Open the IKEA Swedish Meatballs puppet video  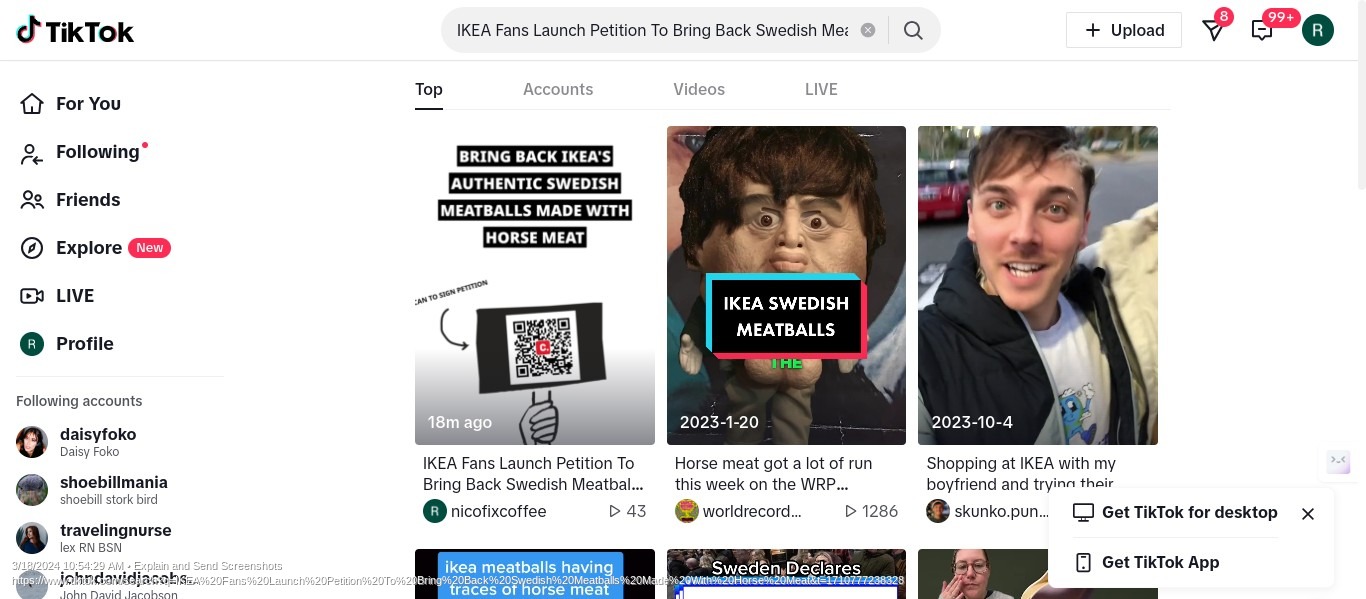[x=786, y=285]
